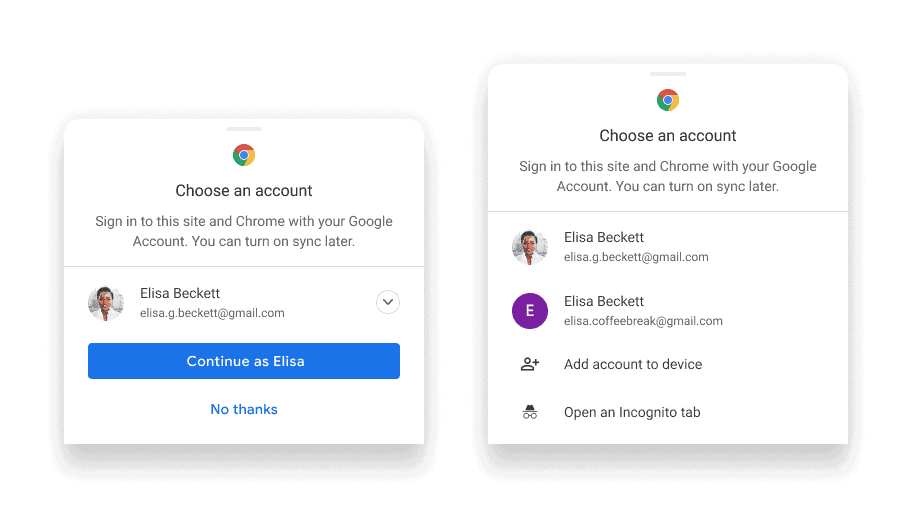Select elisa.coffeebreak@gmail.com account

(668, 311)
